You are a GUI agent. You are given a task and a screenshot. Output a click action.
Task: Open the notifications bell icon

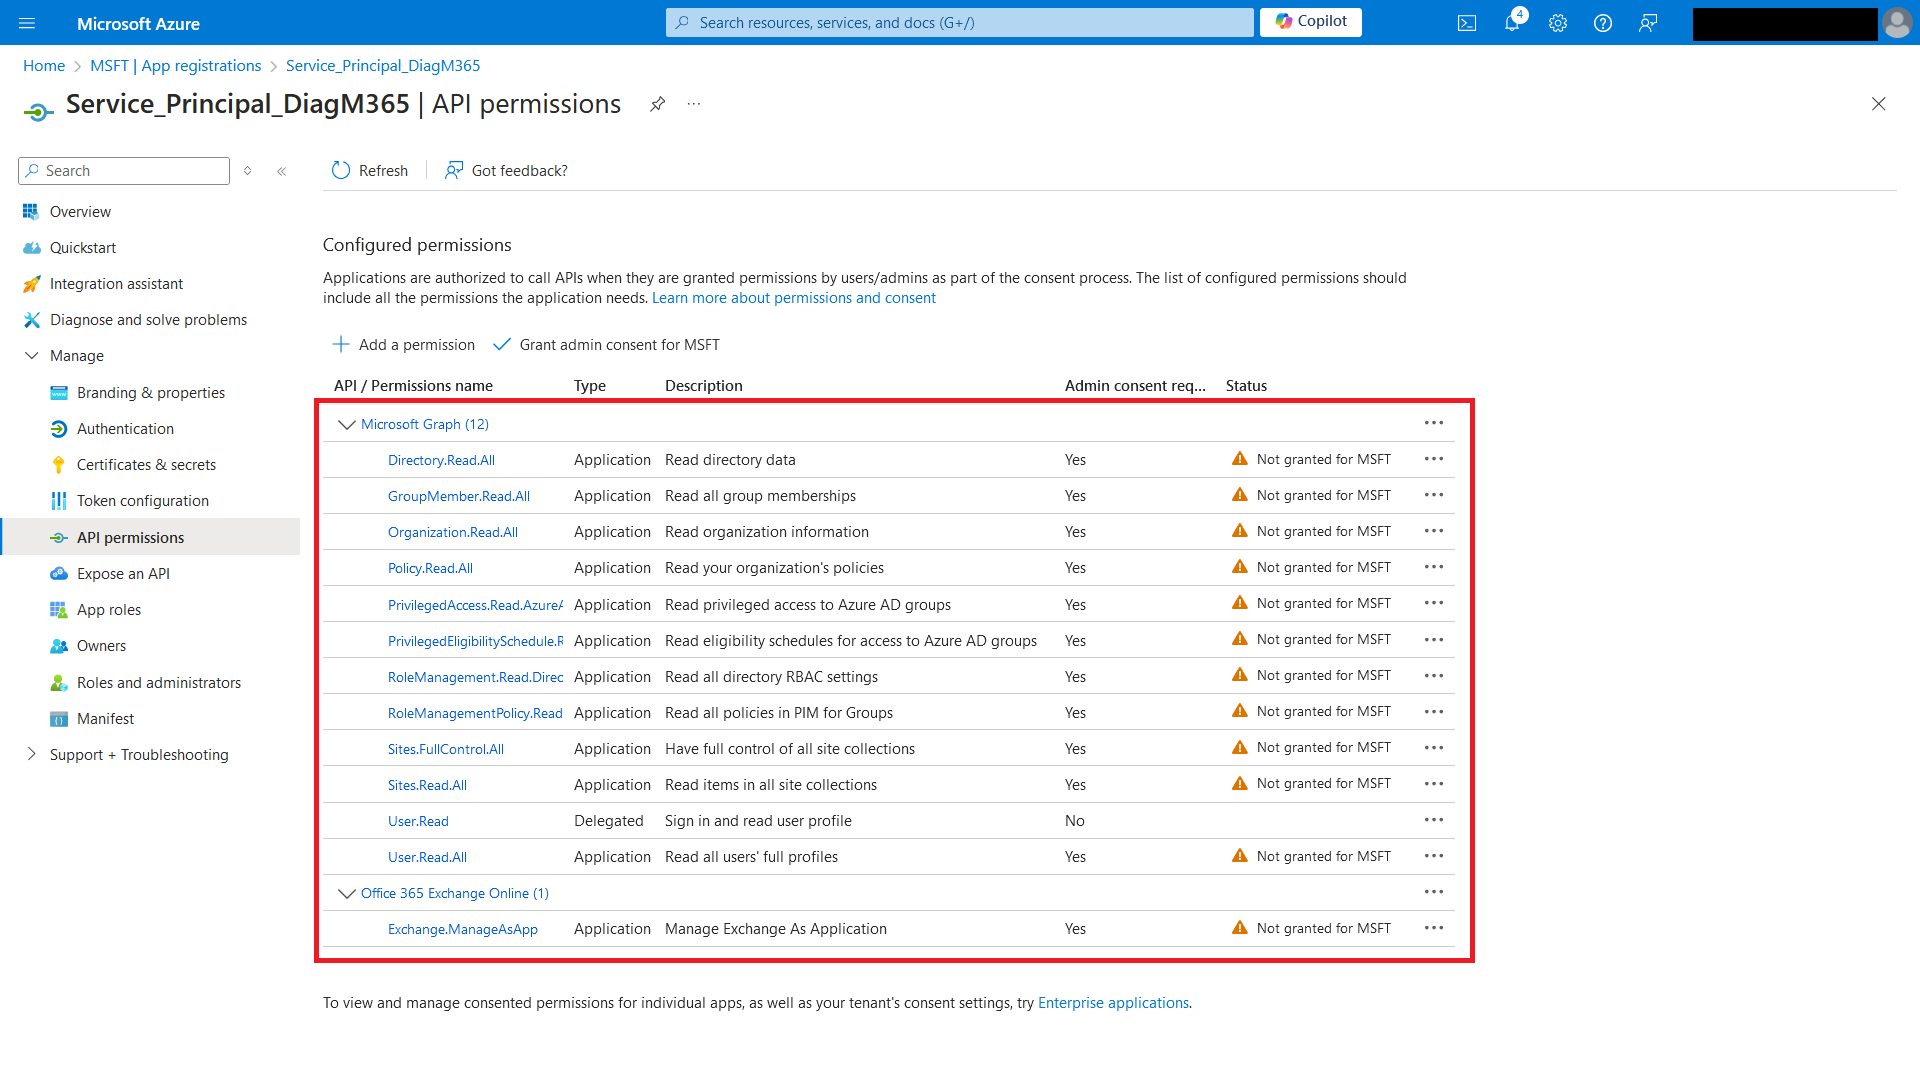1511,23
